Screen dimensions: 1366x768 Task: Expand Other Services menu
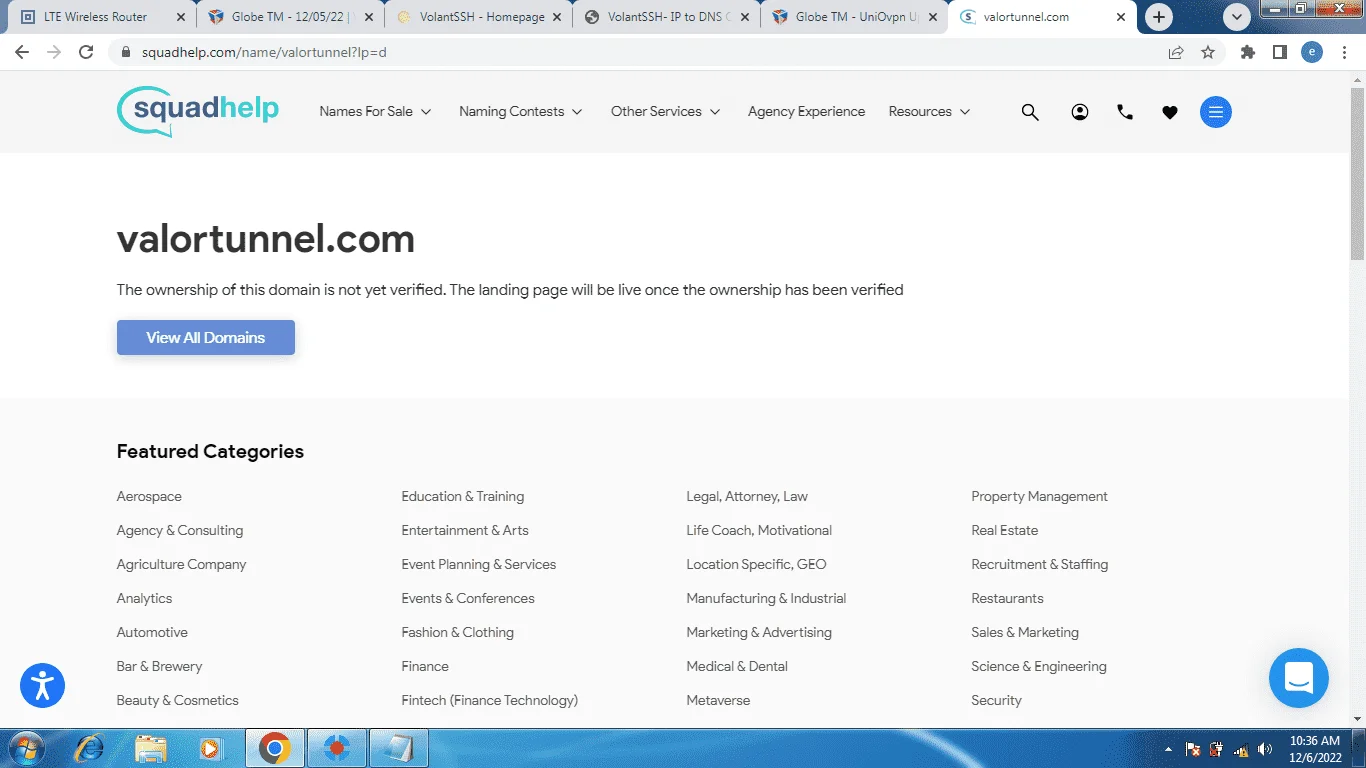(x=666, y=112)
